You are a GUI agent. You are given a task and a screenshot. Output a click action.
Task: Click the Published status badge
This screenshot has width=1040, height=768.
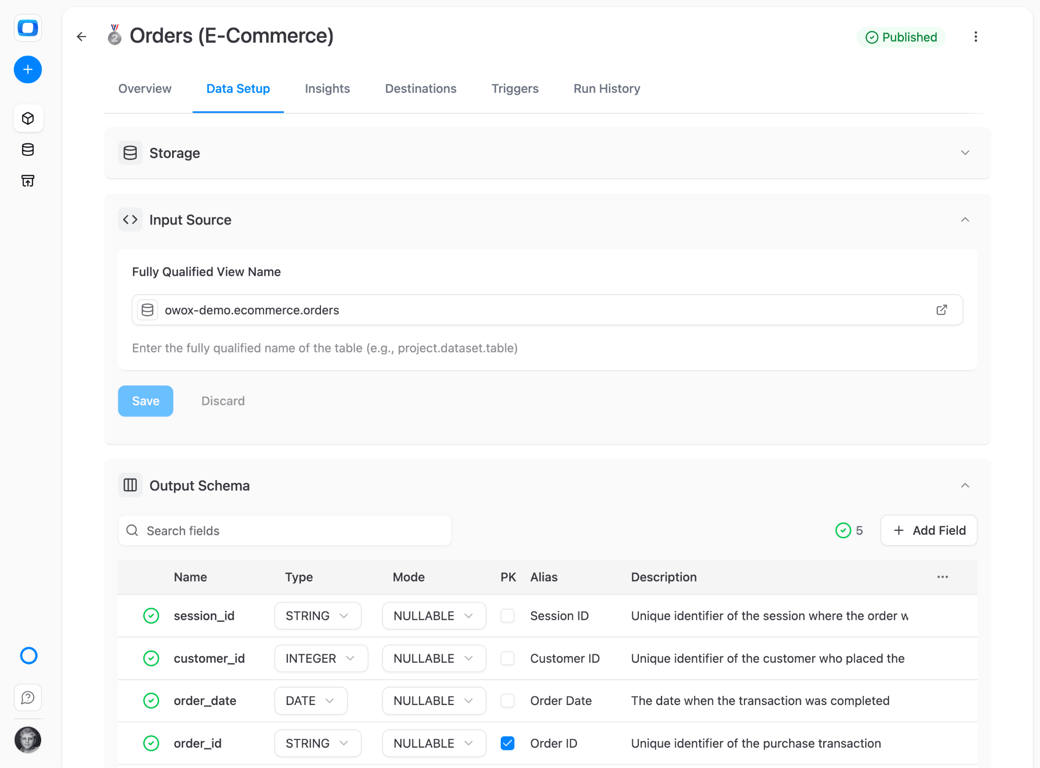901,37
